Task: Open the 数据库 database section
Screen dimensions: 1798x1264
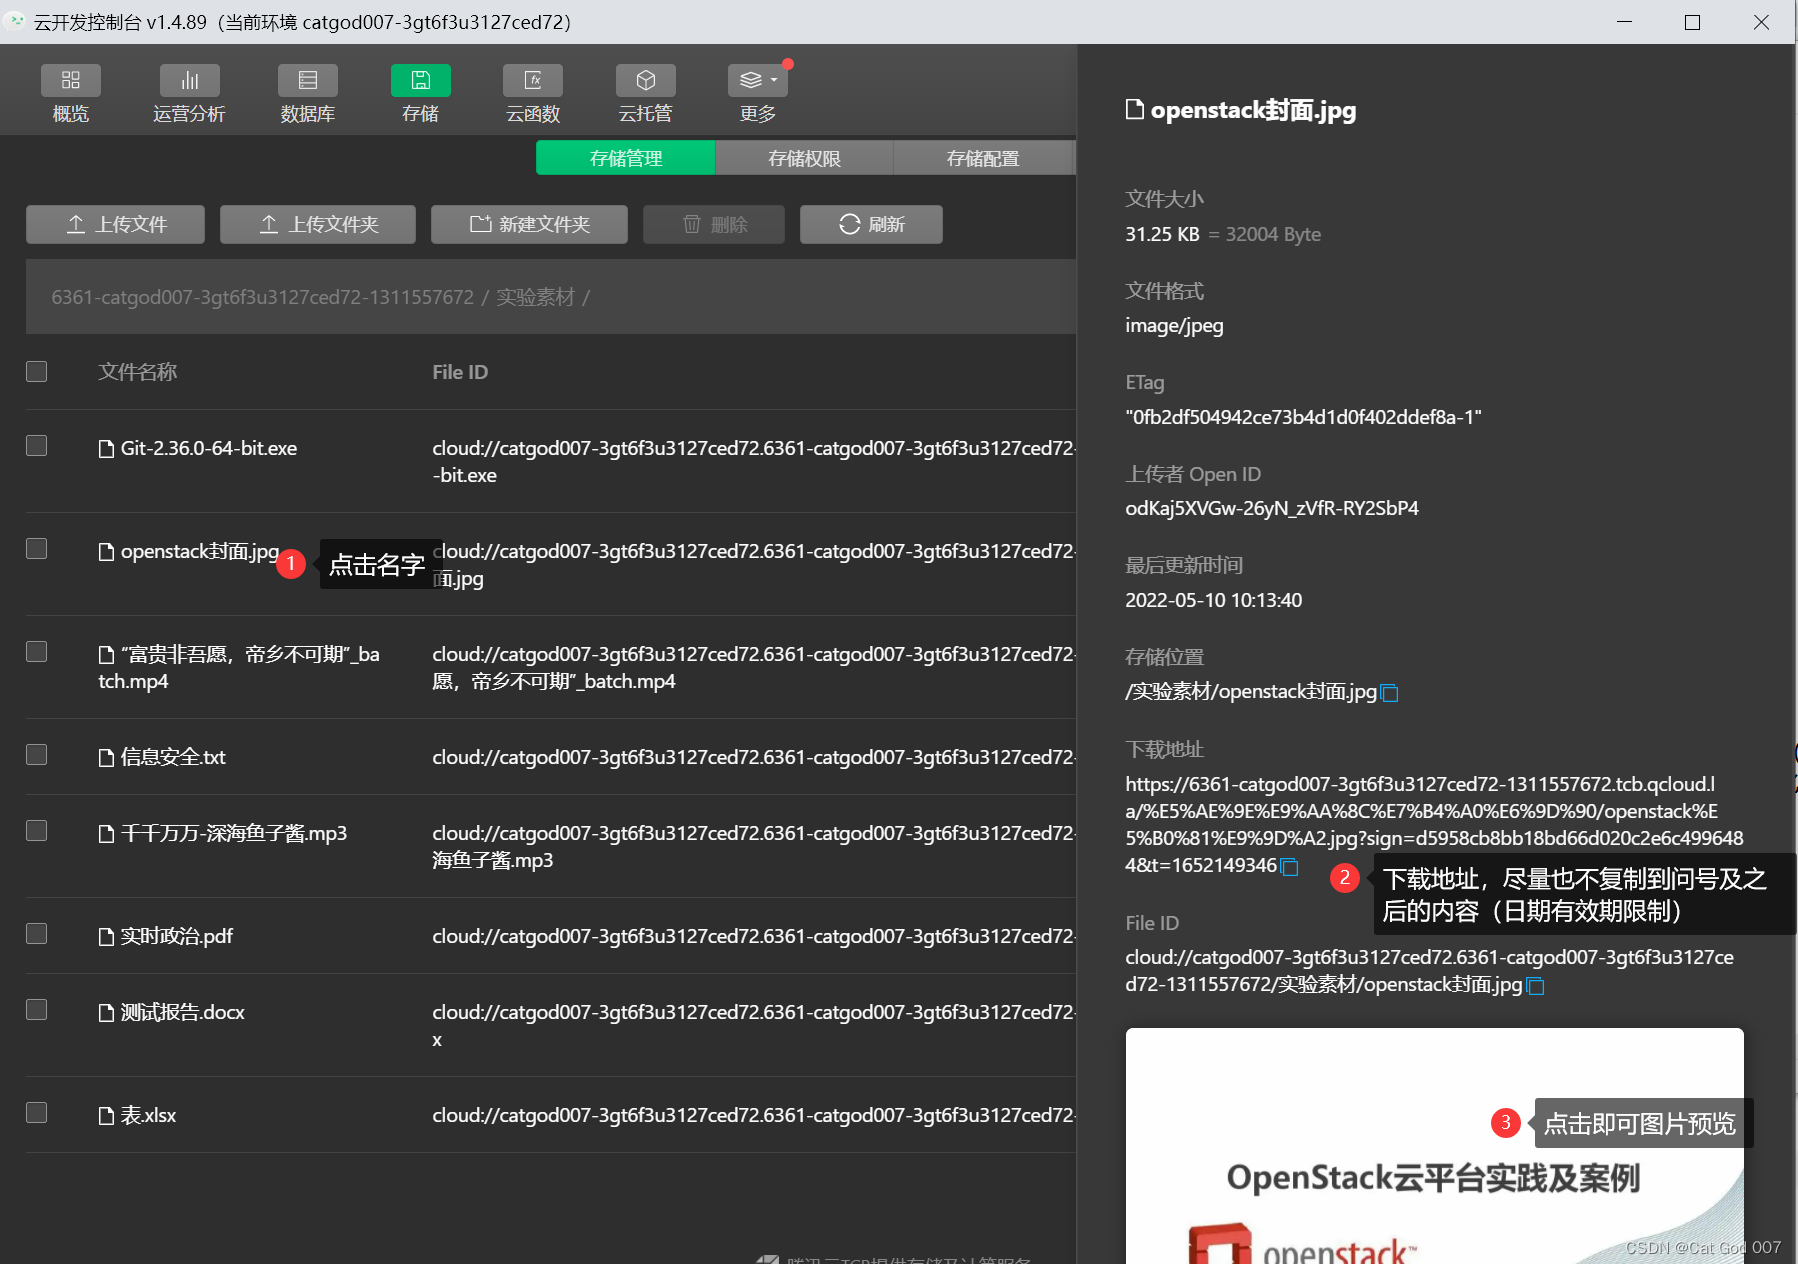Action: coord(307,94)
